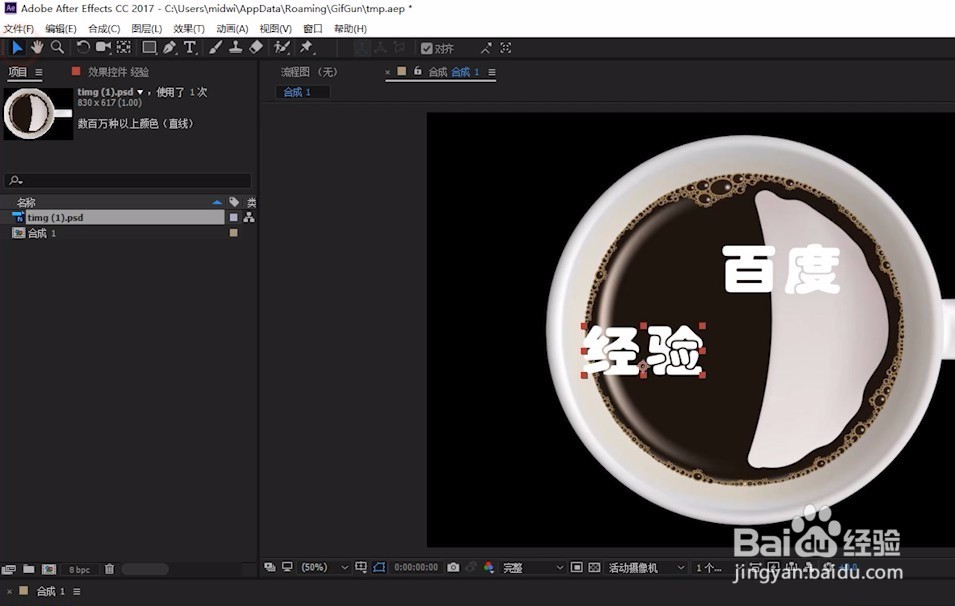Select the Pan Behind anchor point tool
The image size is (955, 606).
pyautogui.click(x=124, y=48)
